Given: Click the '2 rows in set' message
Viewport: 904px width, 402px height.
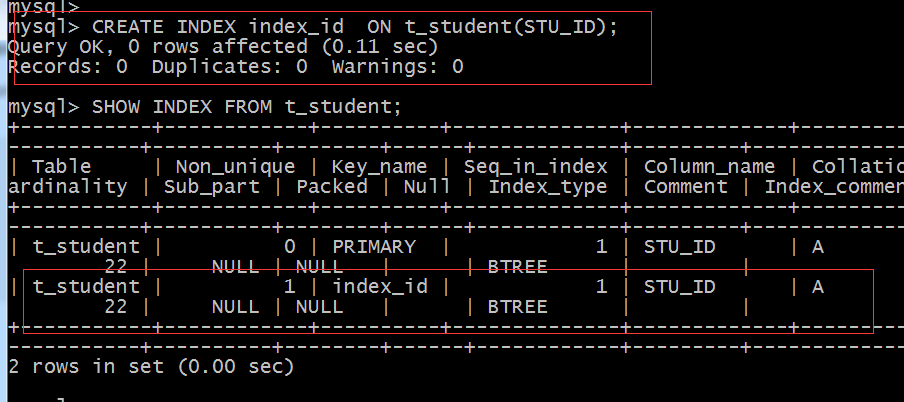Looking at the screenshot, I should tap(150, 367).
